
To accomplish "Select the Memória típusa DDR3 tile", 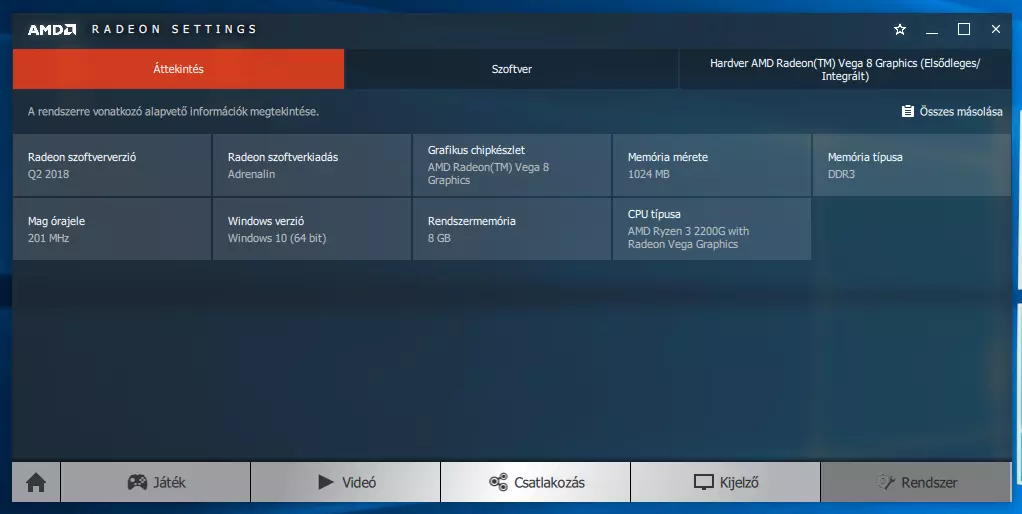I will coord(912,165).
